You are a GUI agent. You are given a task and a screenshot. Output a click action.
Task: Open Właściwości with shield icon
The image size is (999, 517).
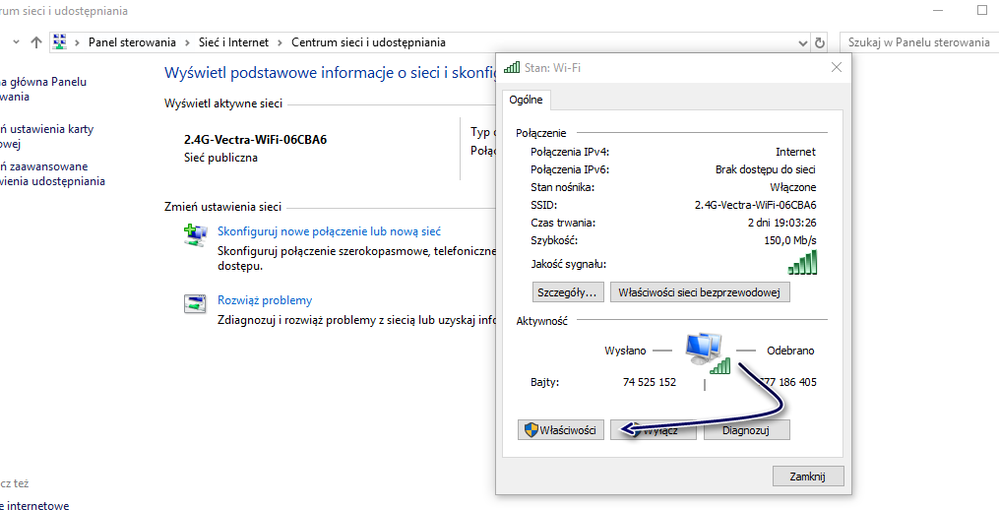[560, 430]
